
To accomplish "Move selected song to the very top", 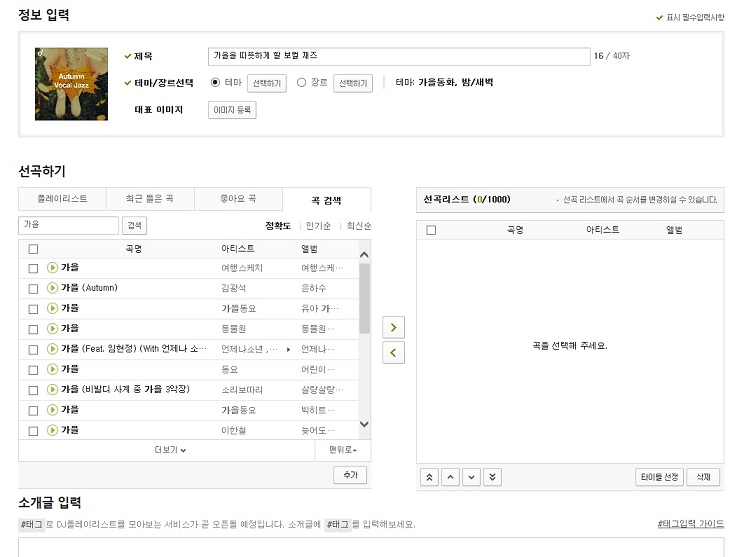I will (x=430, y=477).
